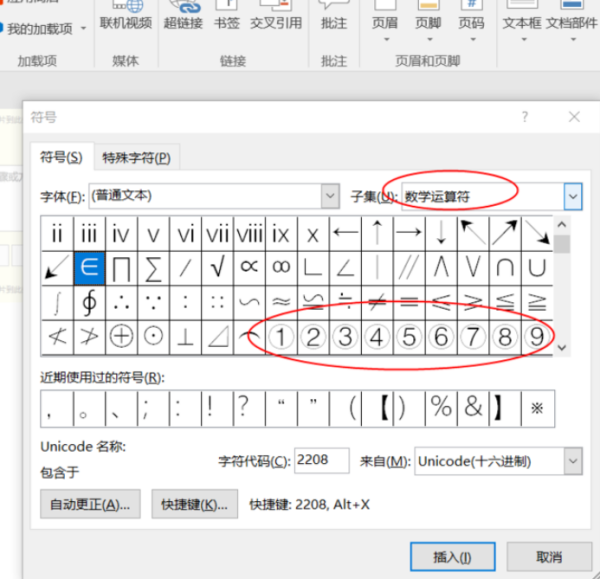Select the southwest arrow symbol ↙
600x579 pixels.
coord(57,268)
